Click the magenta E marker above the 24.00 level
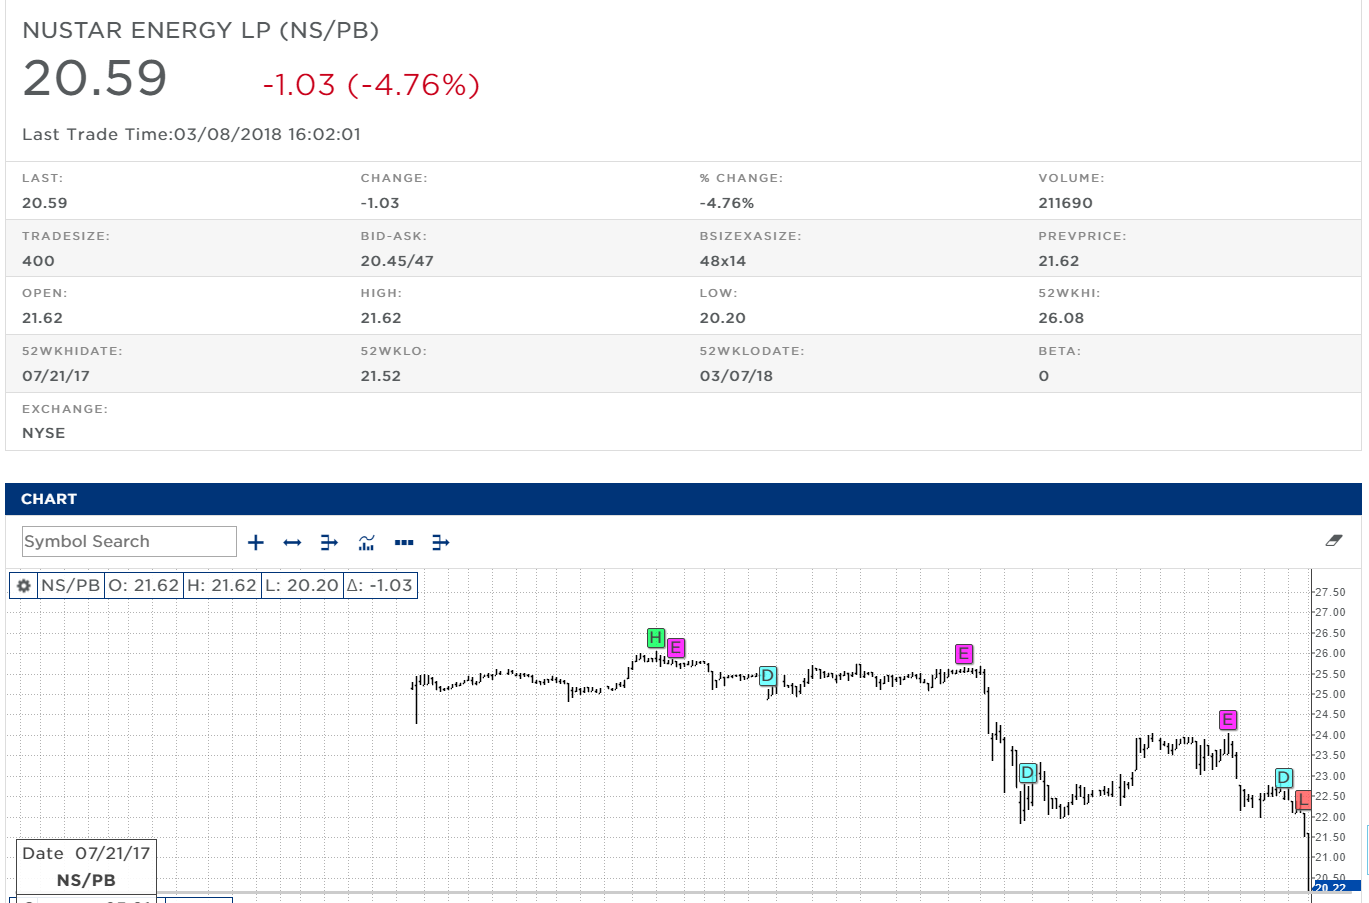 coord(1228,720)
